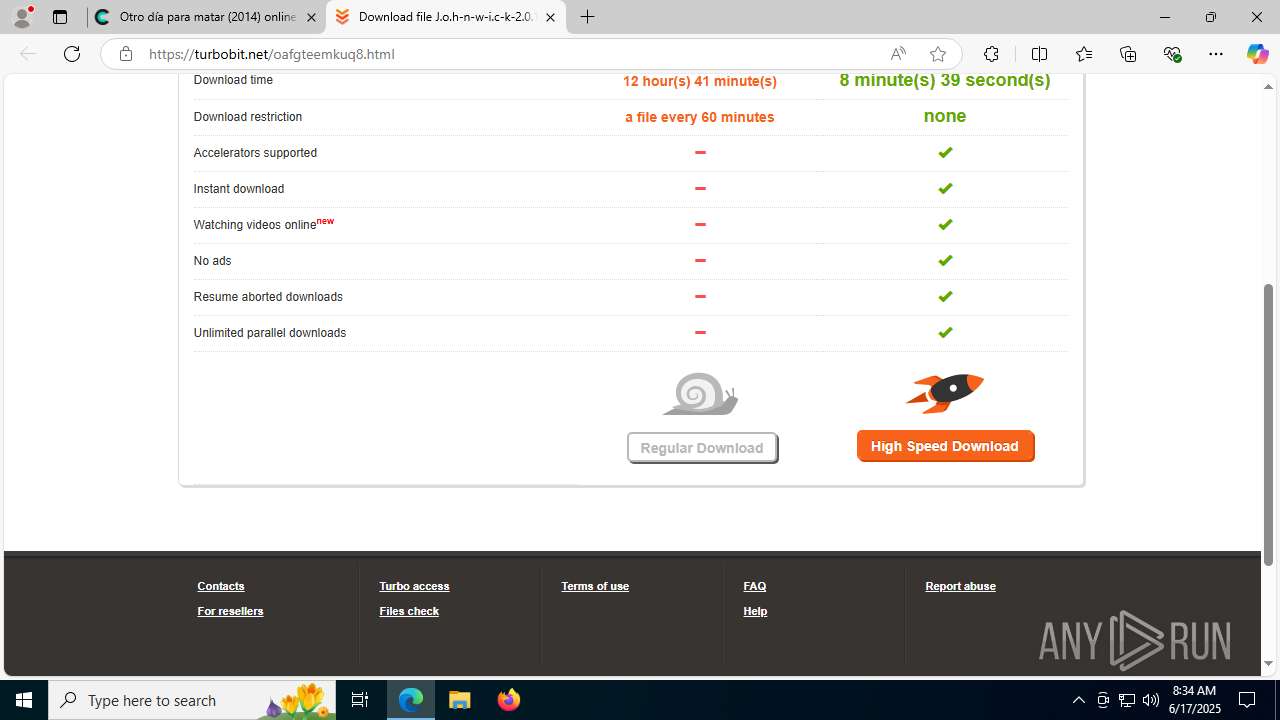Open the browser profile icon
The image size is (1280, 720).
pos(22,17)
